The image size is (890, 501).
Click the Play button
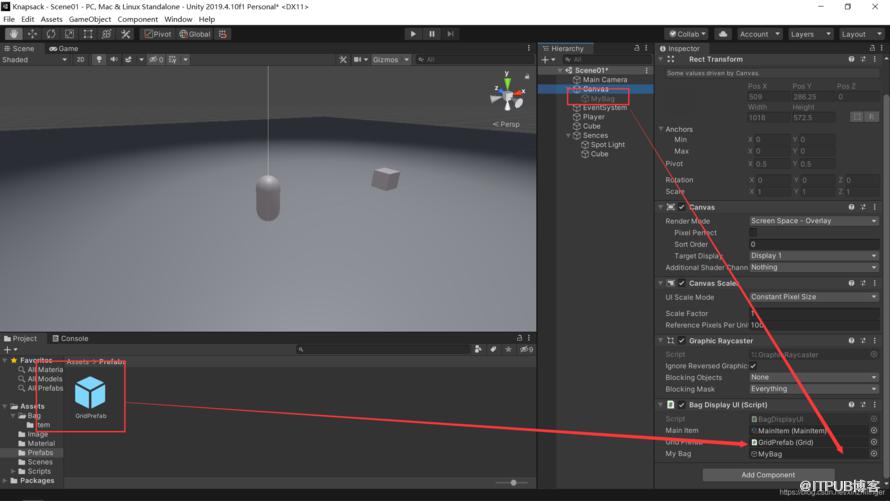413,34
